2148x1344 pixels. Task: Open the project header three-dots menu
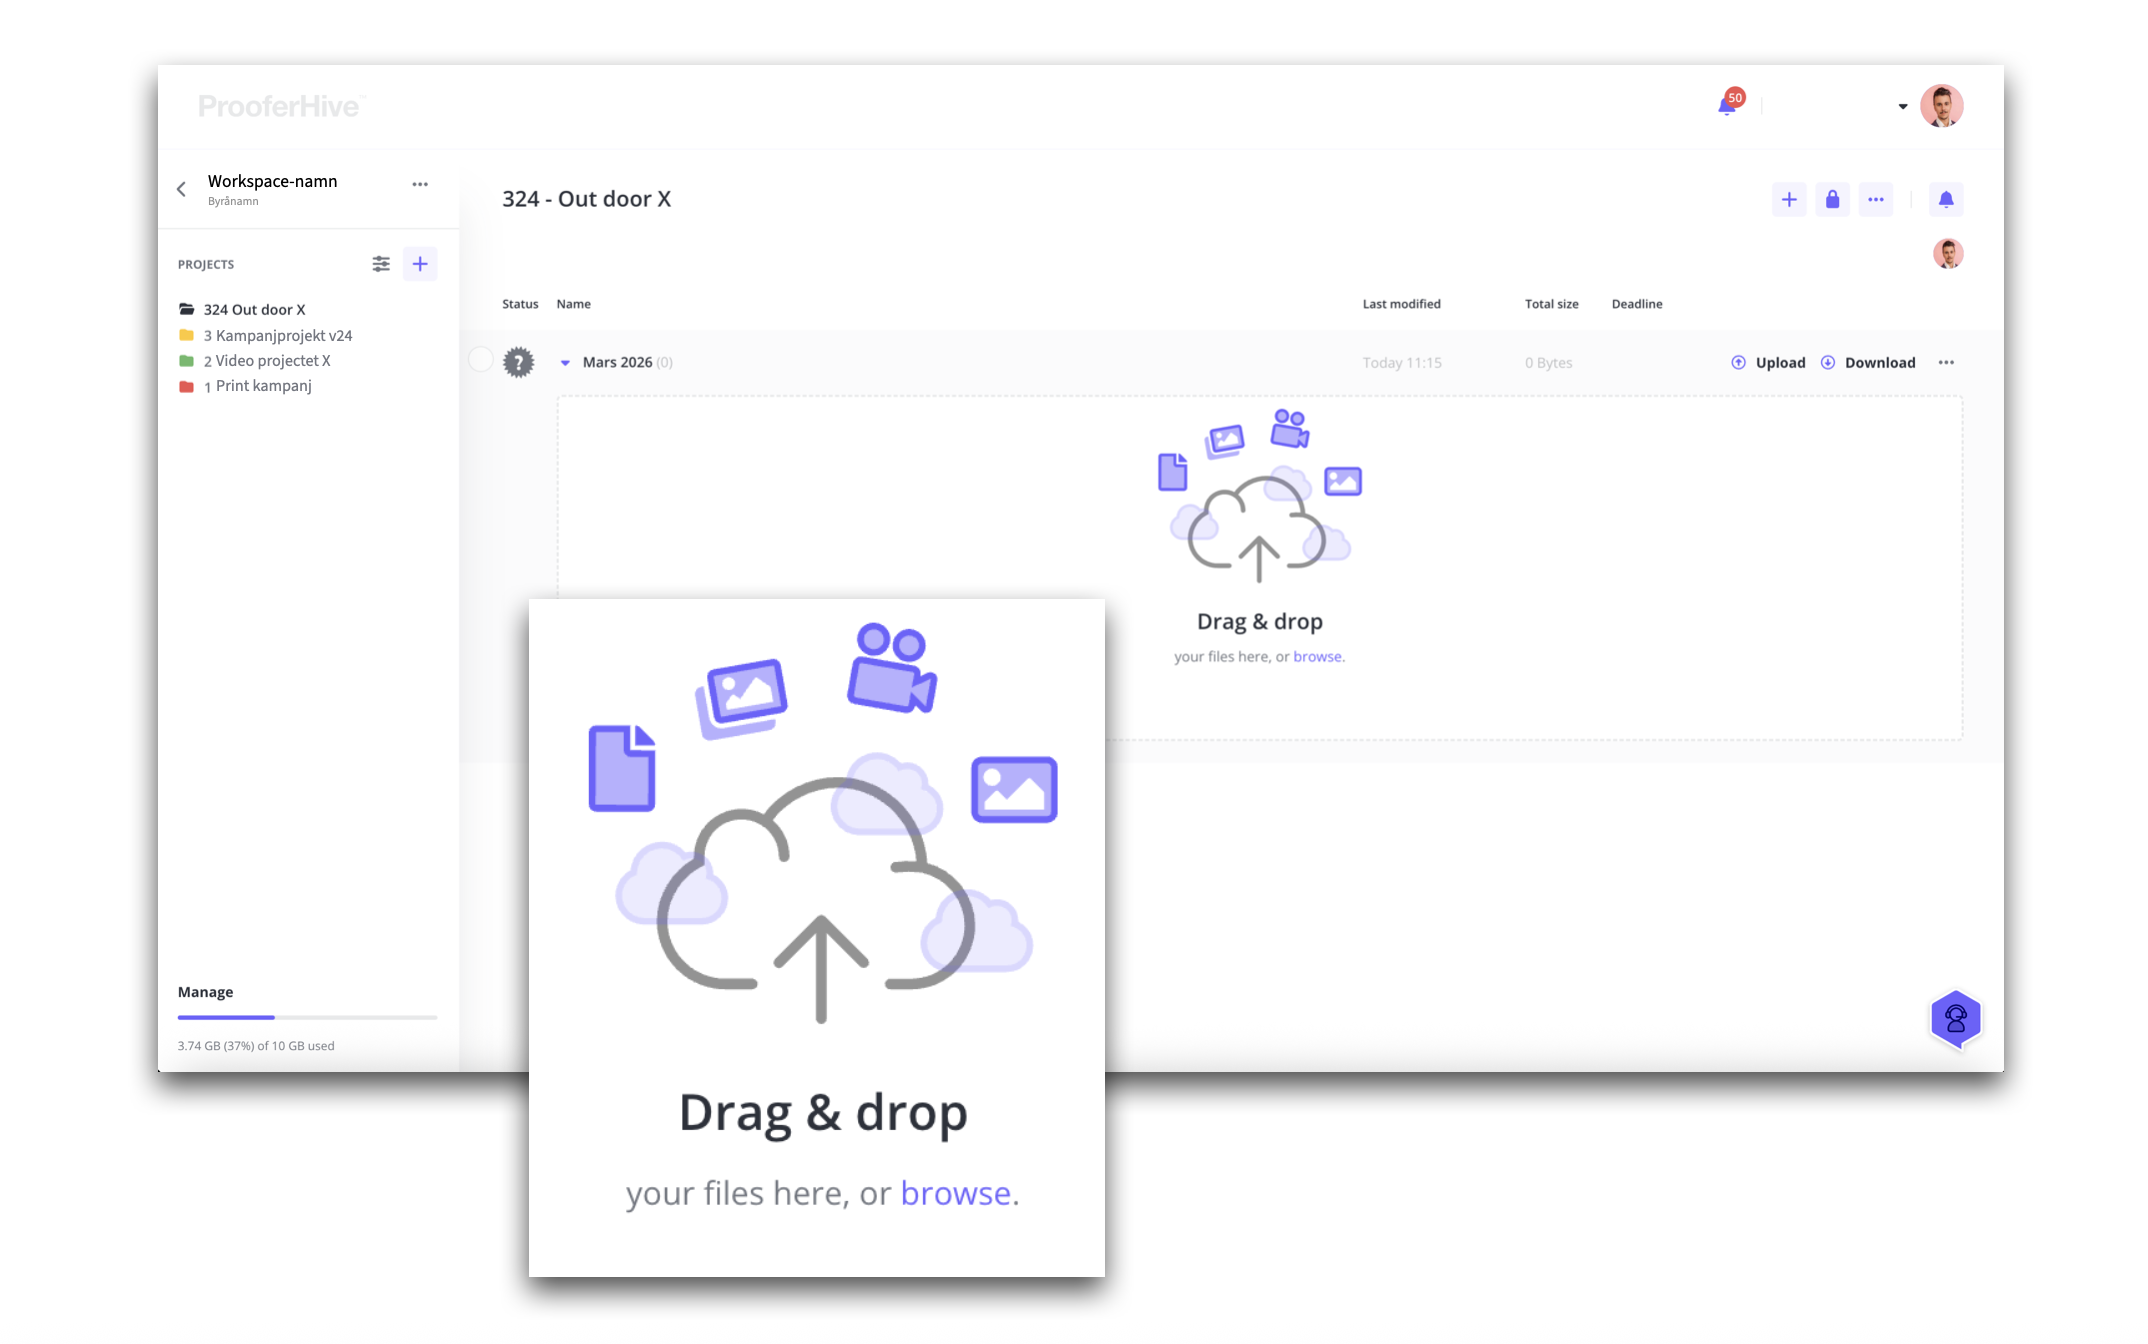click(1876, 200)
